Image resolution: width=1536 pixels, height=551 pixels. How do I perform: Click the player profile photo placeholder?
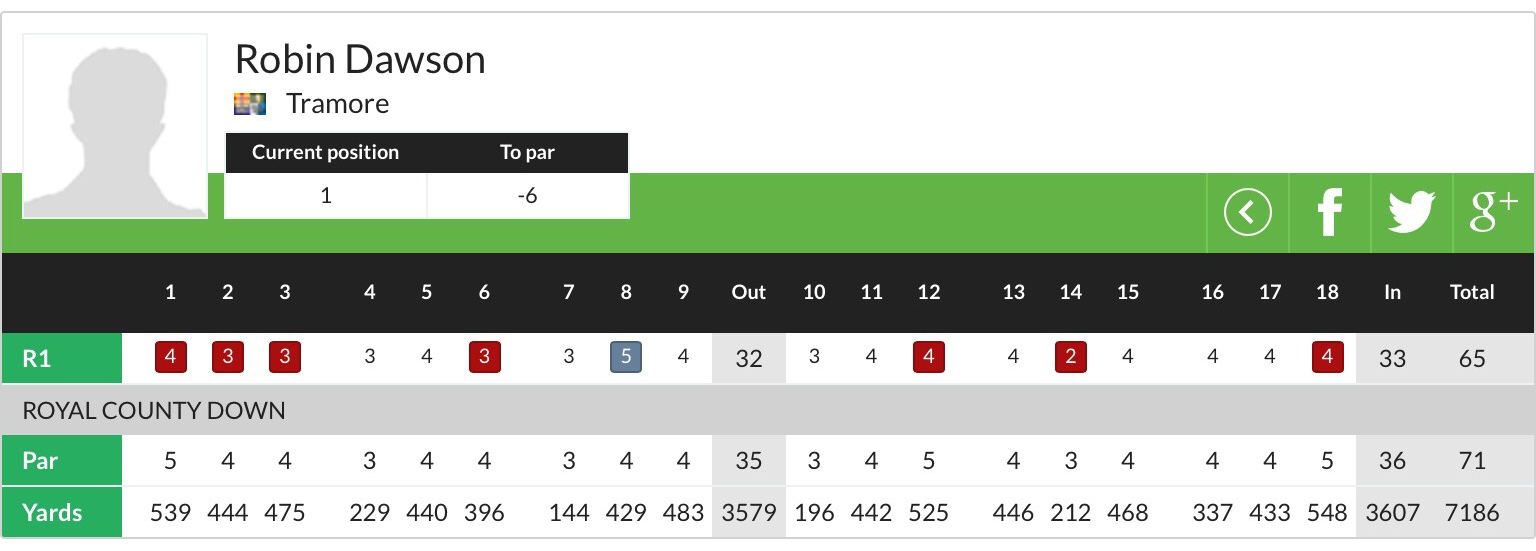click(115, 126)
